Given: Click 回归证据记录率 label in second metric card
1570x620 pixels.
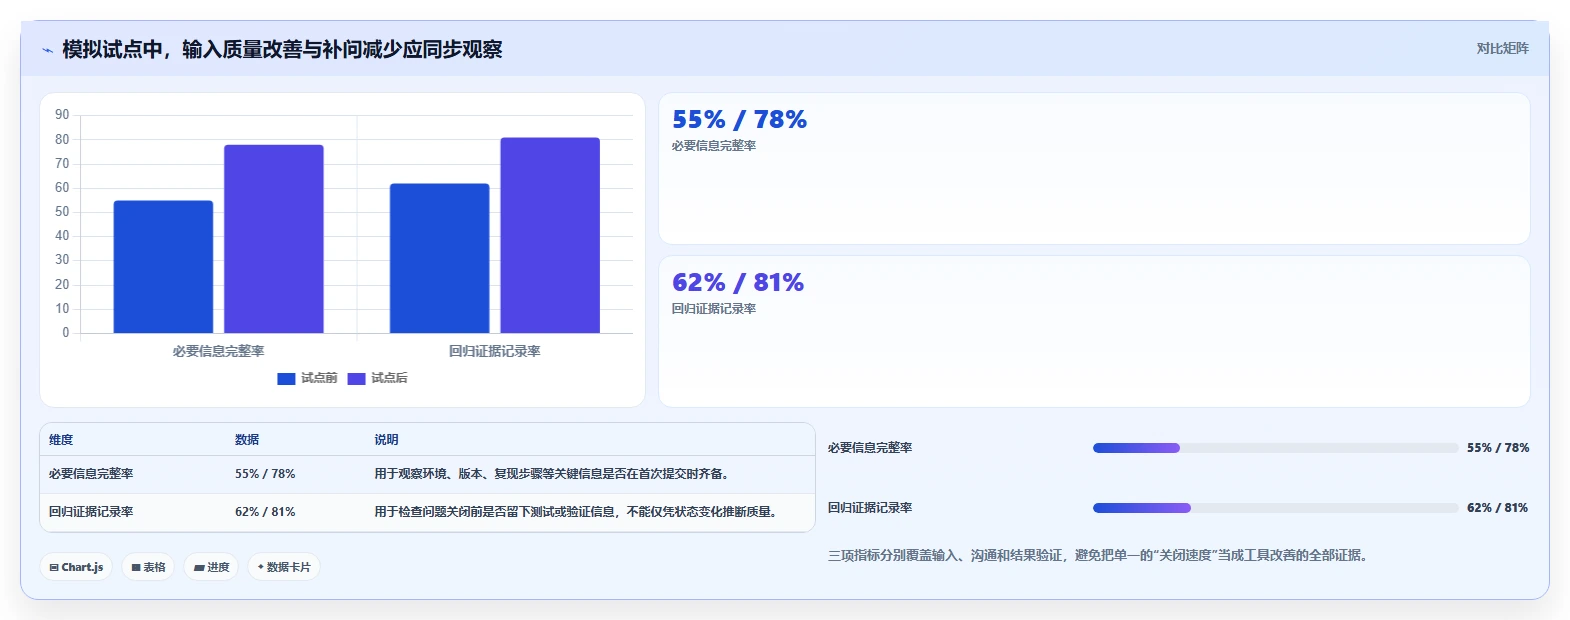Looking at the screenshot, I should point(714,309).
